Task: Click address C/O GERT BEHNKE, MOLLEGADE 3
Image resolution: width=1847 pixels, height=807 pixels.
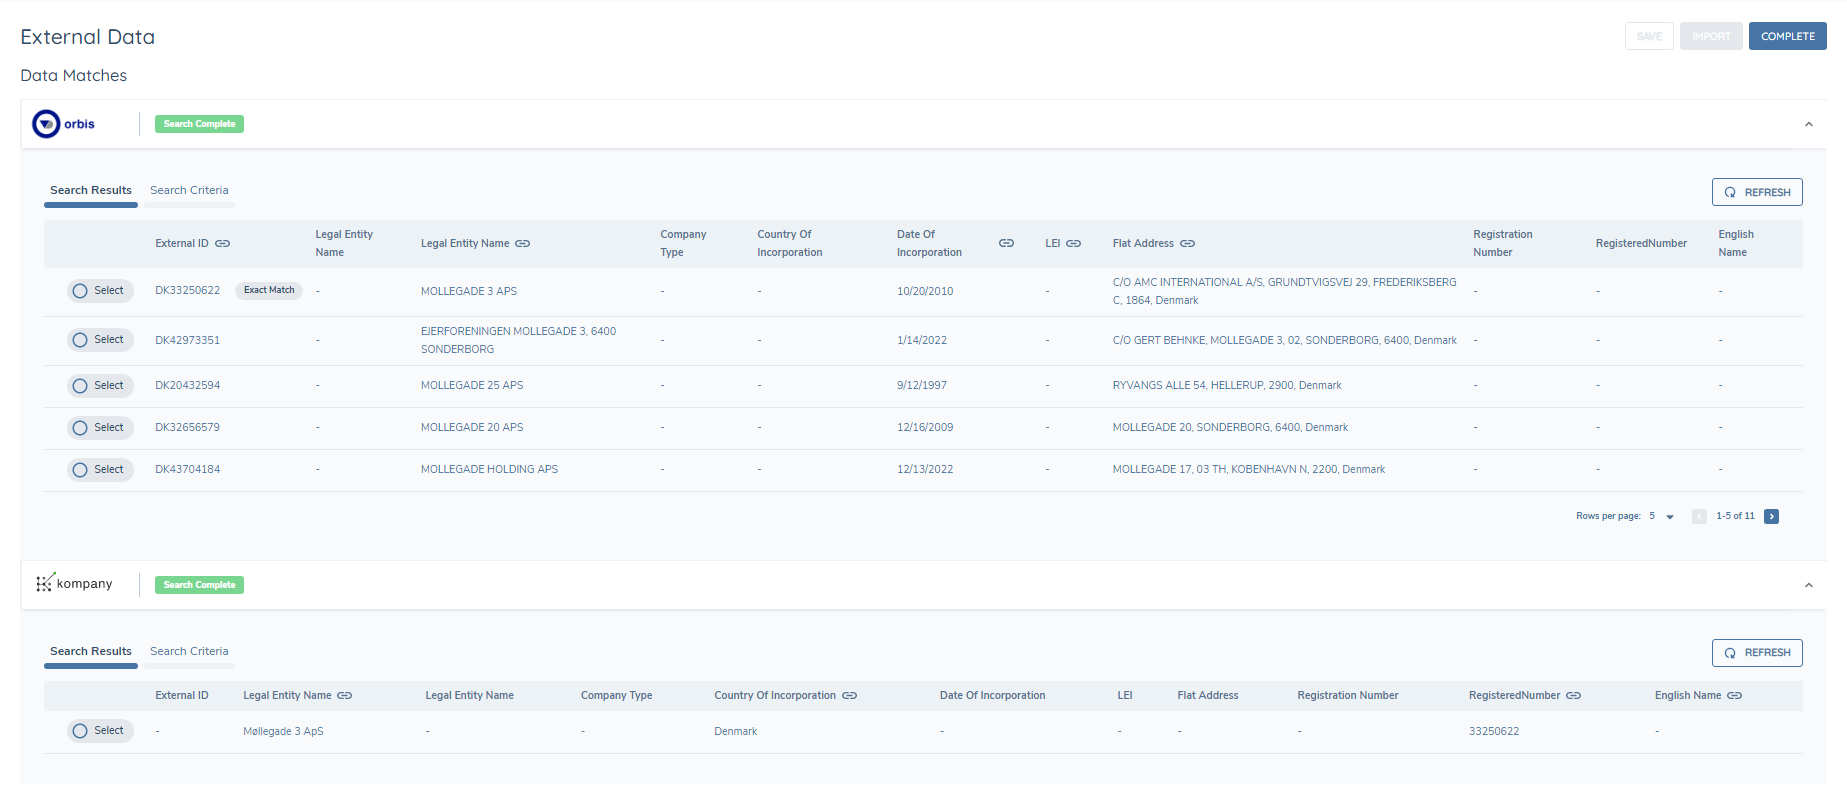Action: pos(1284,341)
